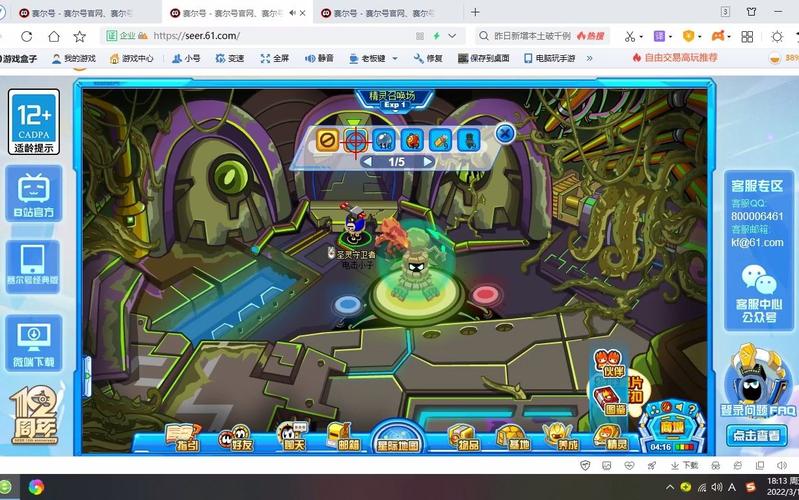
Task: Open the 图鉴 encyclopedia book icon
Action: pyautogui.click(x=609, y=401)
